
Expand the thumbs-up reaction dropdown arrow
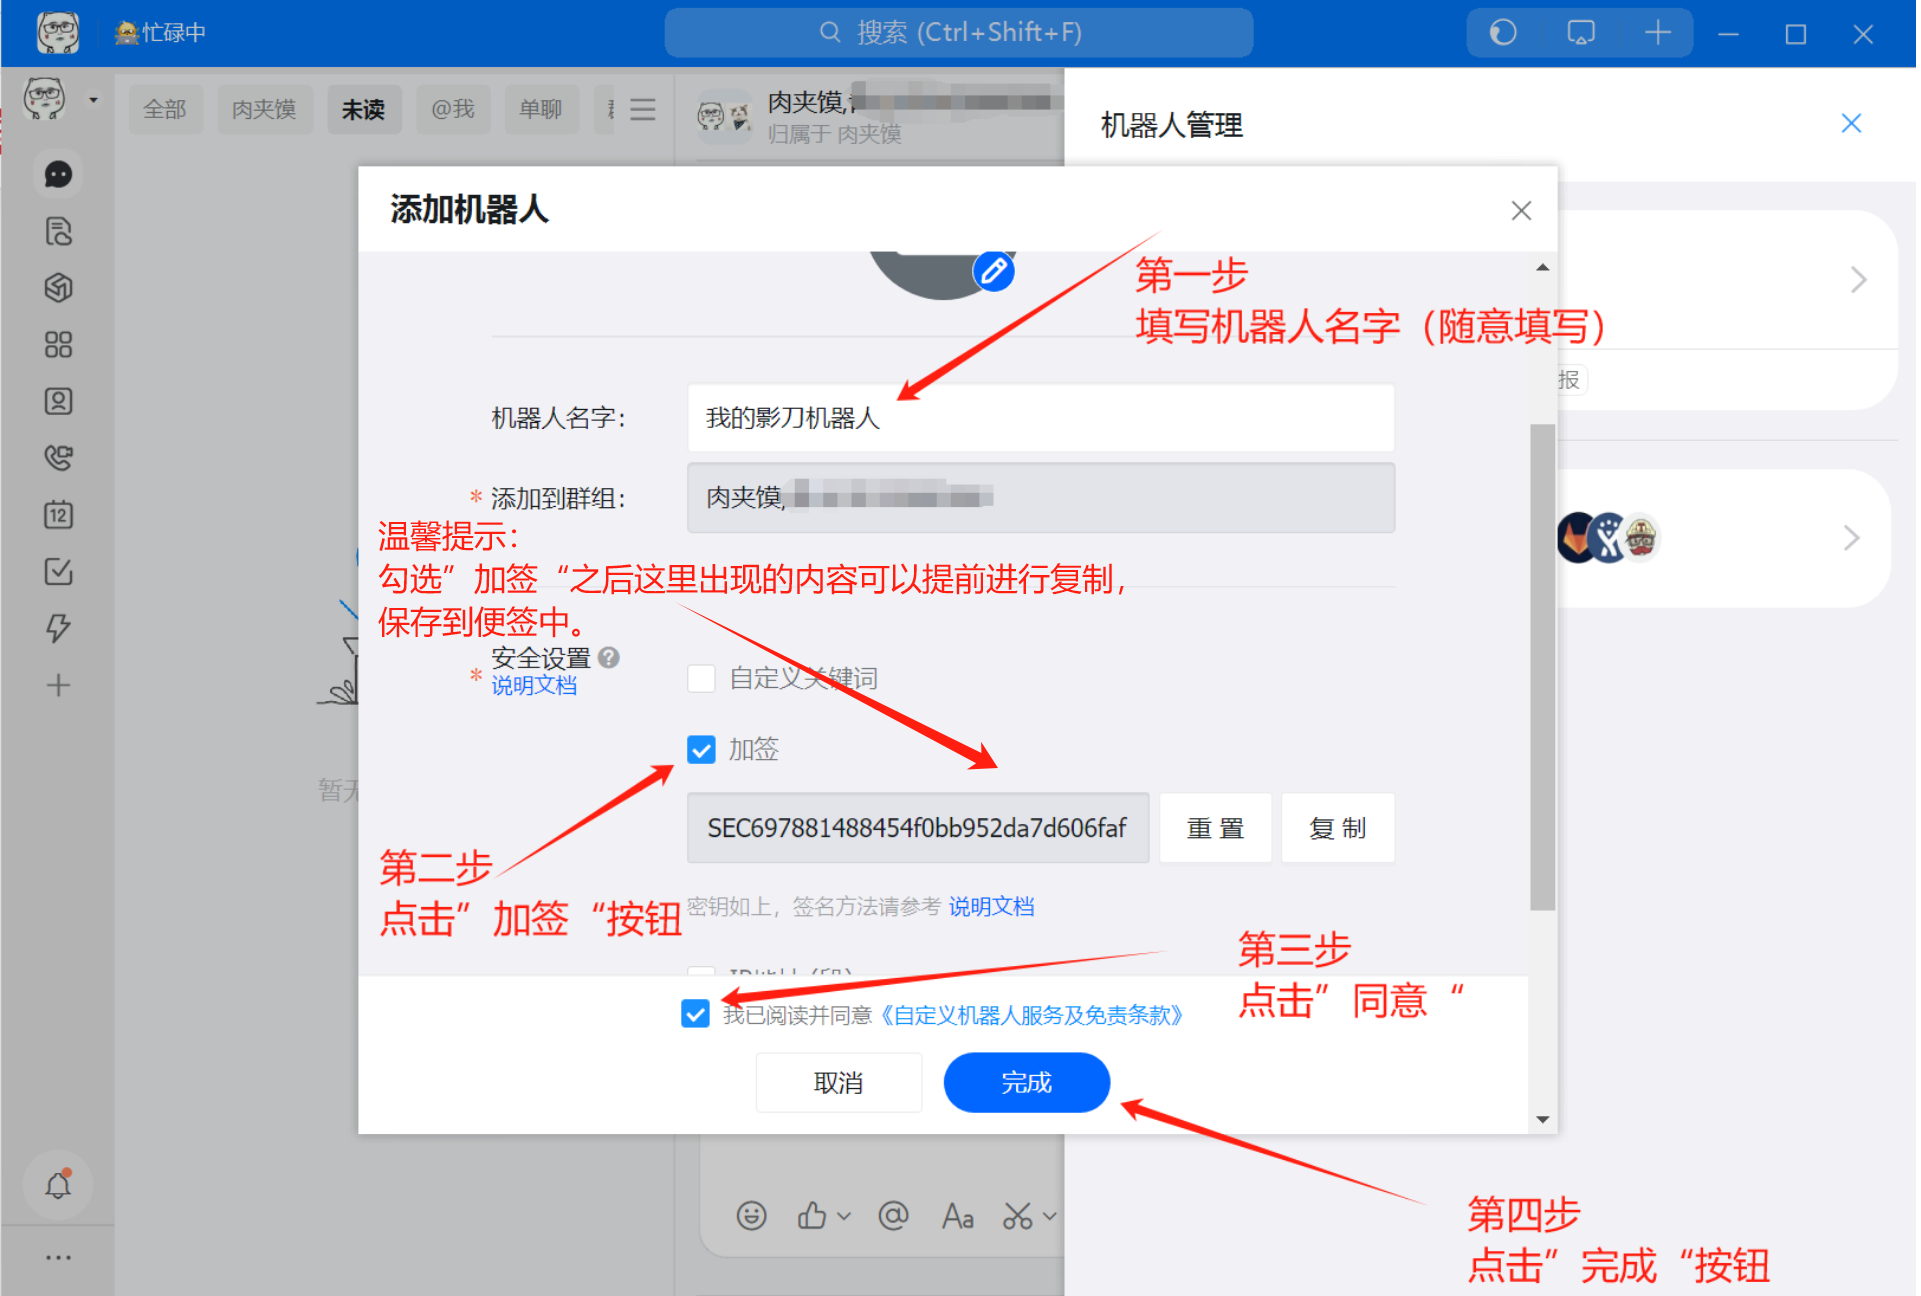tap(844, 1216)
